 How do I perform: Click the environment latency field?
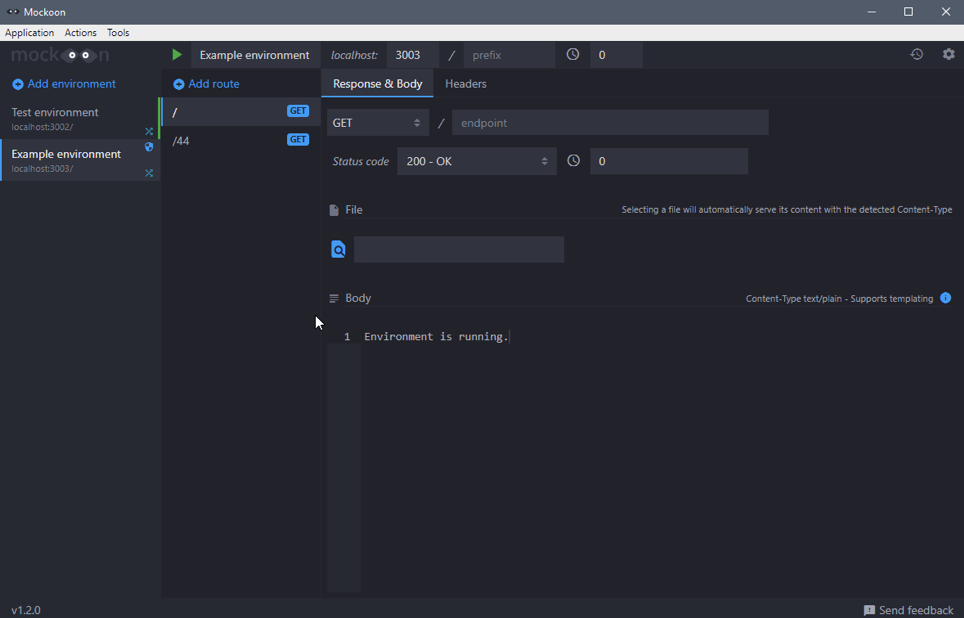616,55
